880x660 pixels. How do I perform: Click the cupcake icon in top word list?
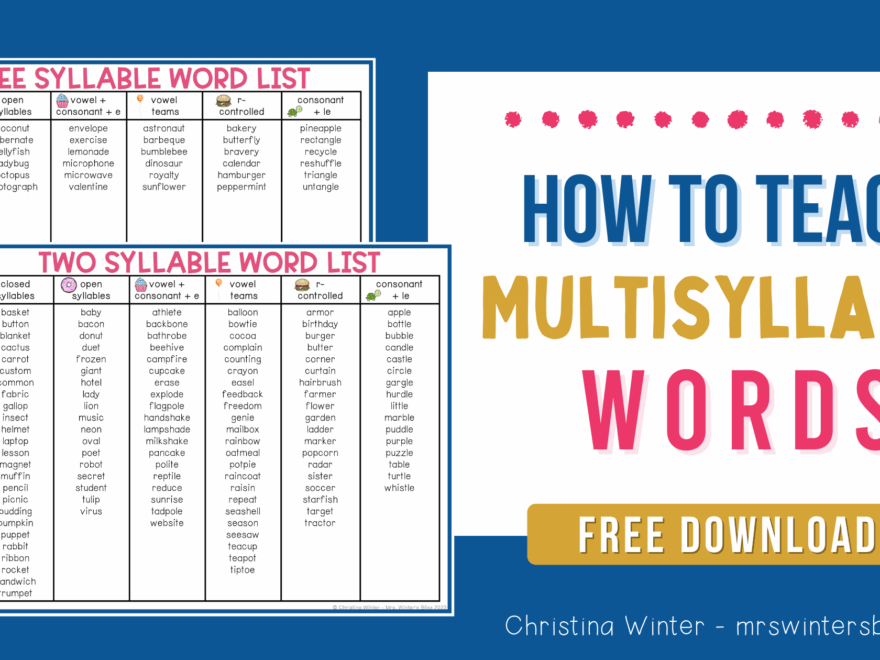point(62,101)
